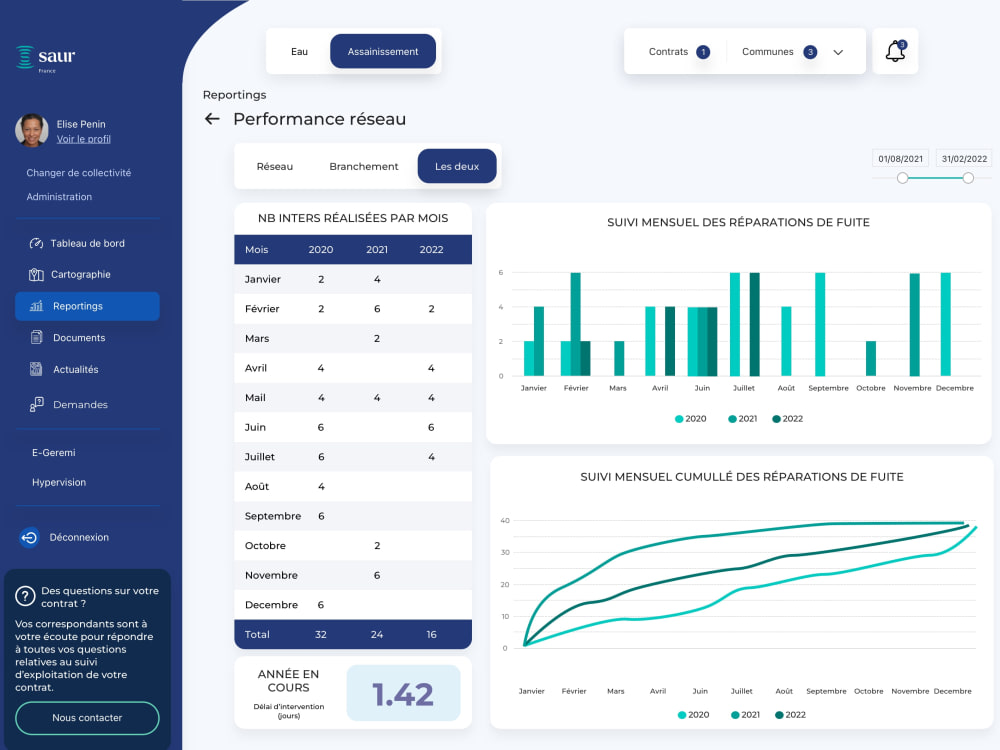Select the Février row in the table

[353, 309]
